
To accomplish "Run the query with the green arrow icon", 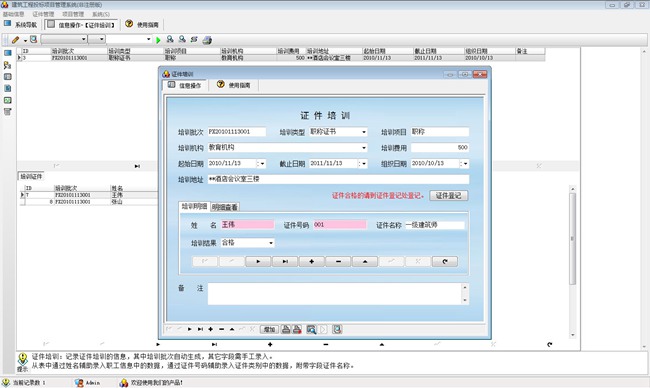I will point(158,40).
